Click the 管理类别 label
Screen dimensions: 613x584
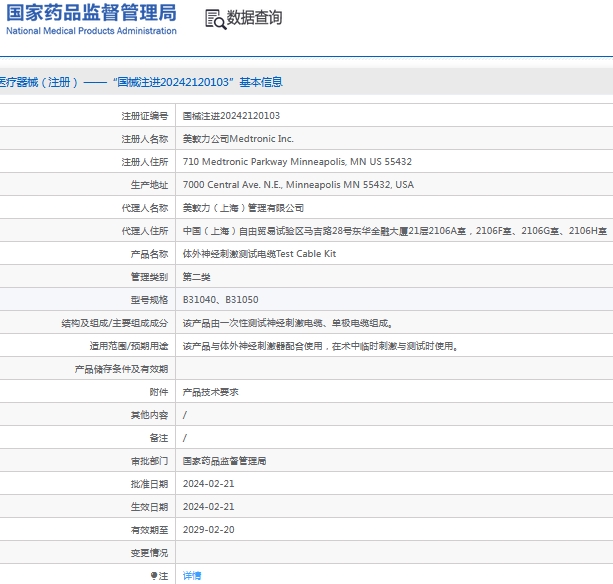click(149, 277)
